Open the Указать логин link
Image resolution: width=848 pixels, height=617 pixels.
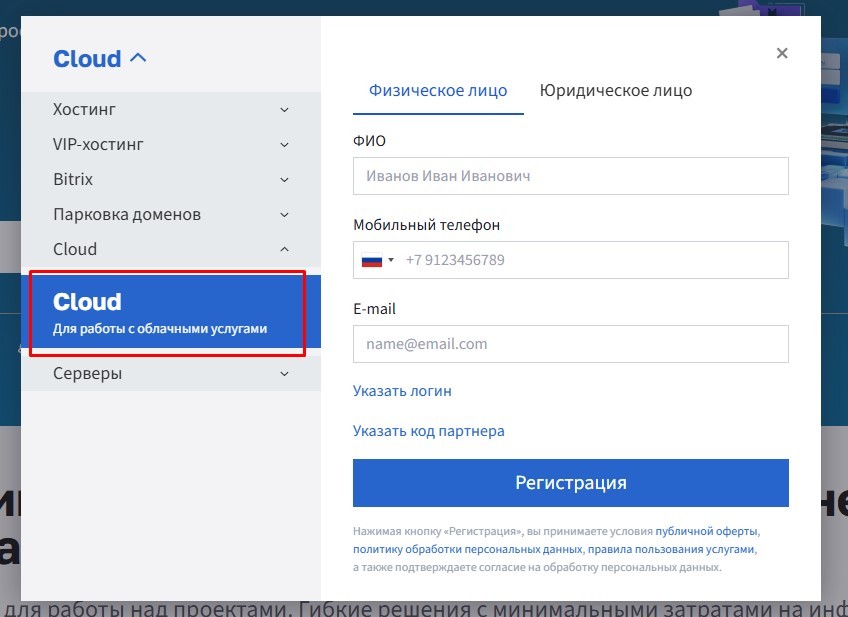tap(402, 391)
